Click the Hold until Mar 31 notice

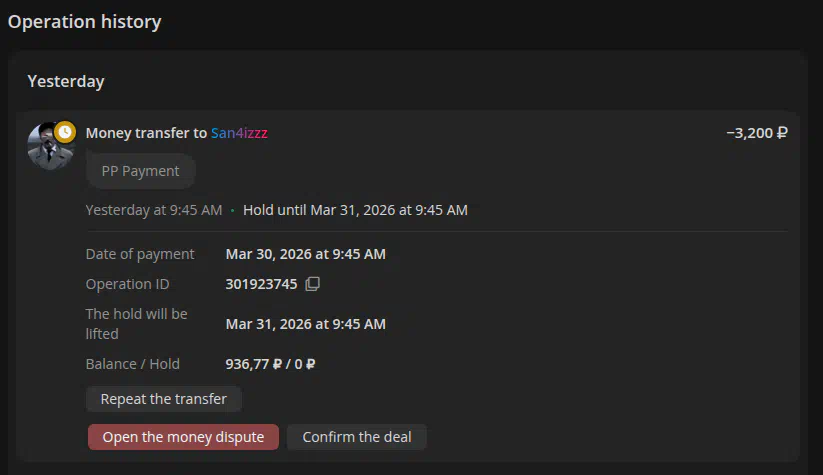355,210
